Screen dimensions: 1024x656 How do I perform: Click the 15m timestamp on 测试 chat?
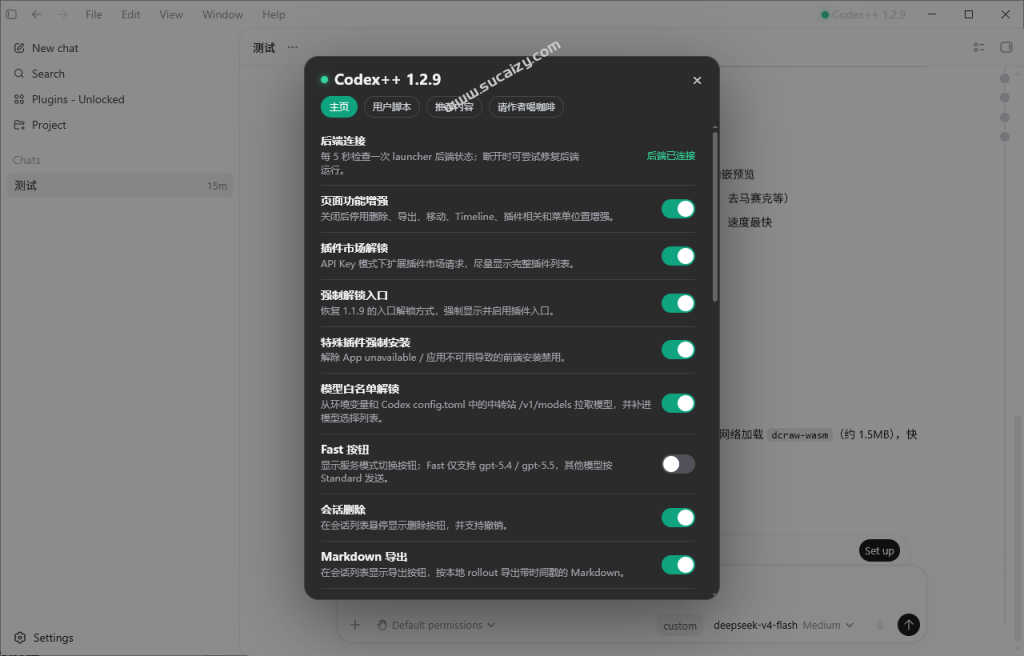point(217,186)
